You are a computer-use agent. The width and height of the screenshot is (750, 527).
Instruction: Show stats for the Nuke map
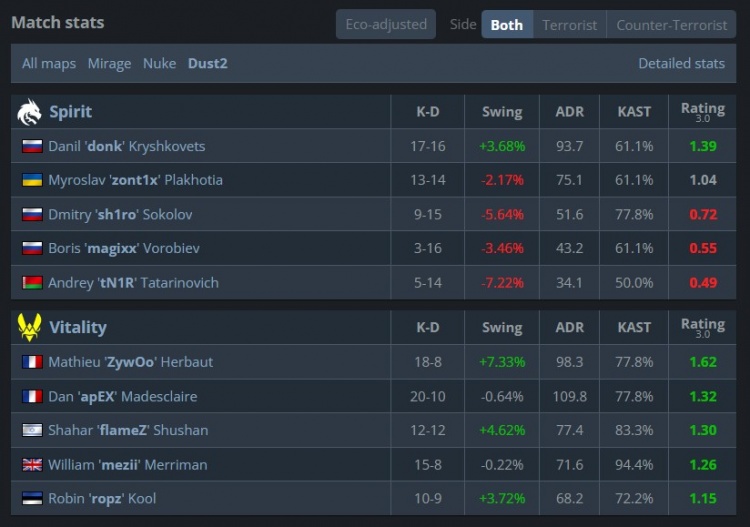(x=159, y=63)
